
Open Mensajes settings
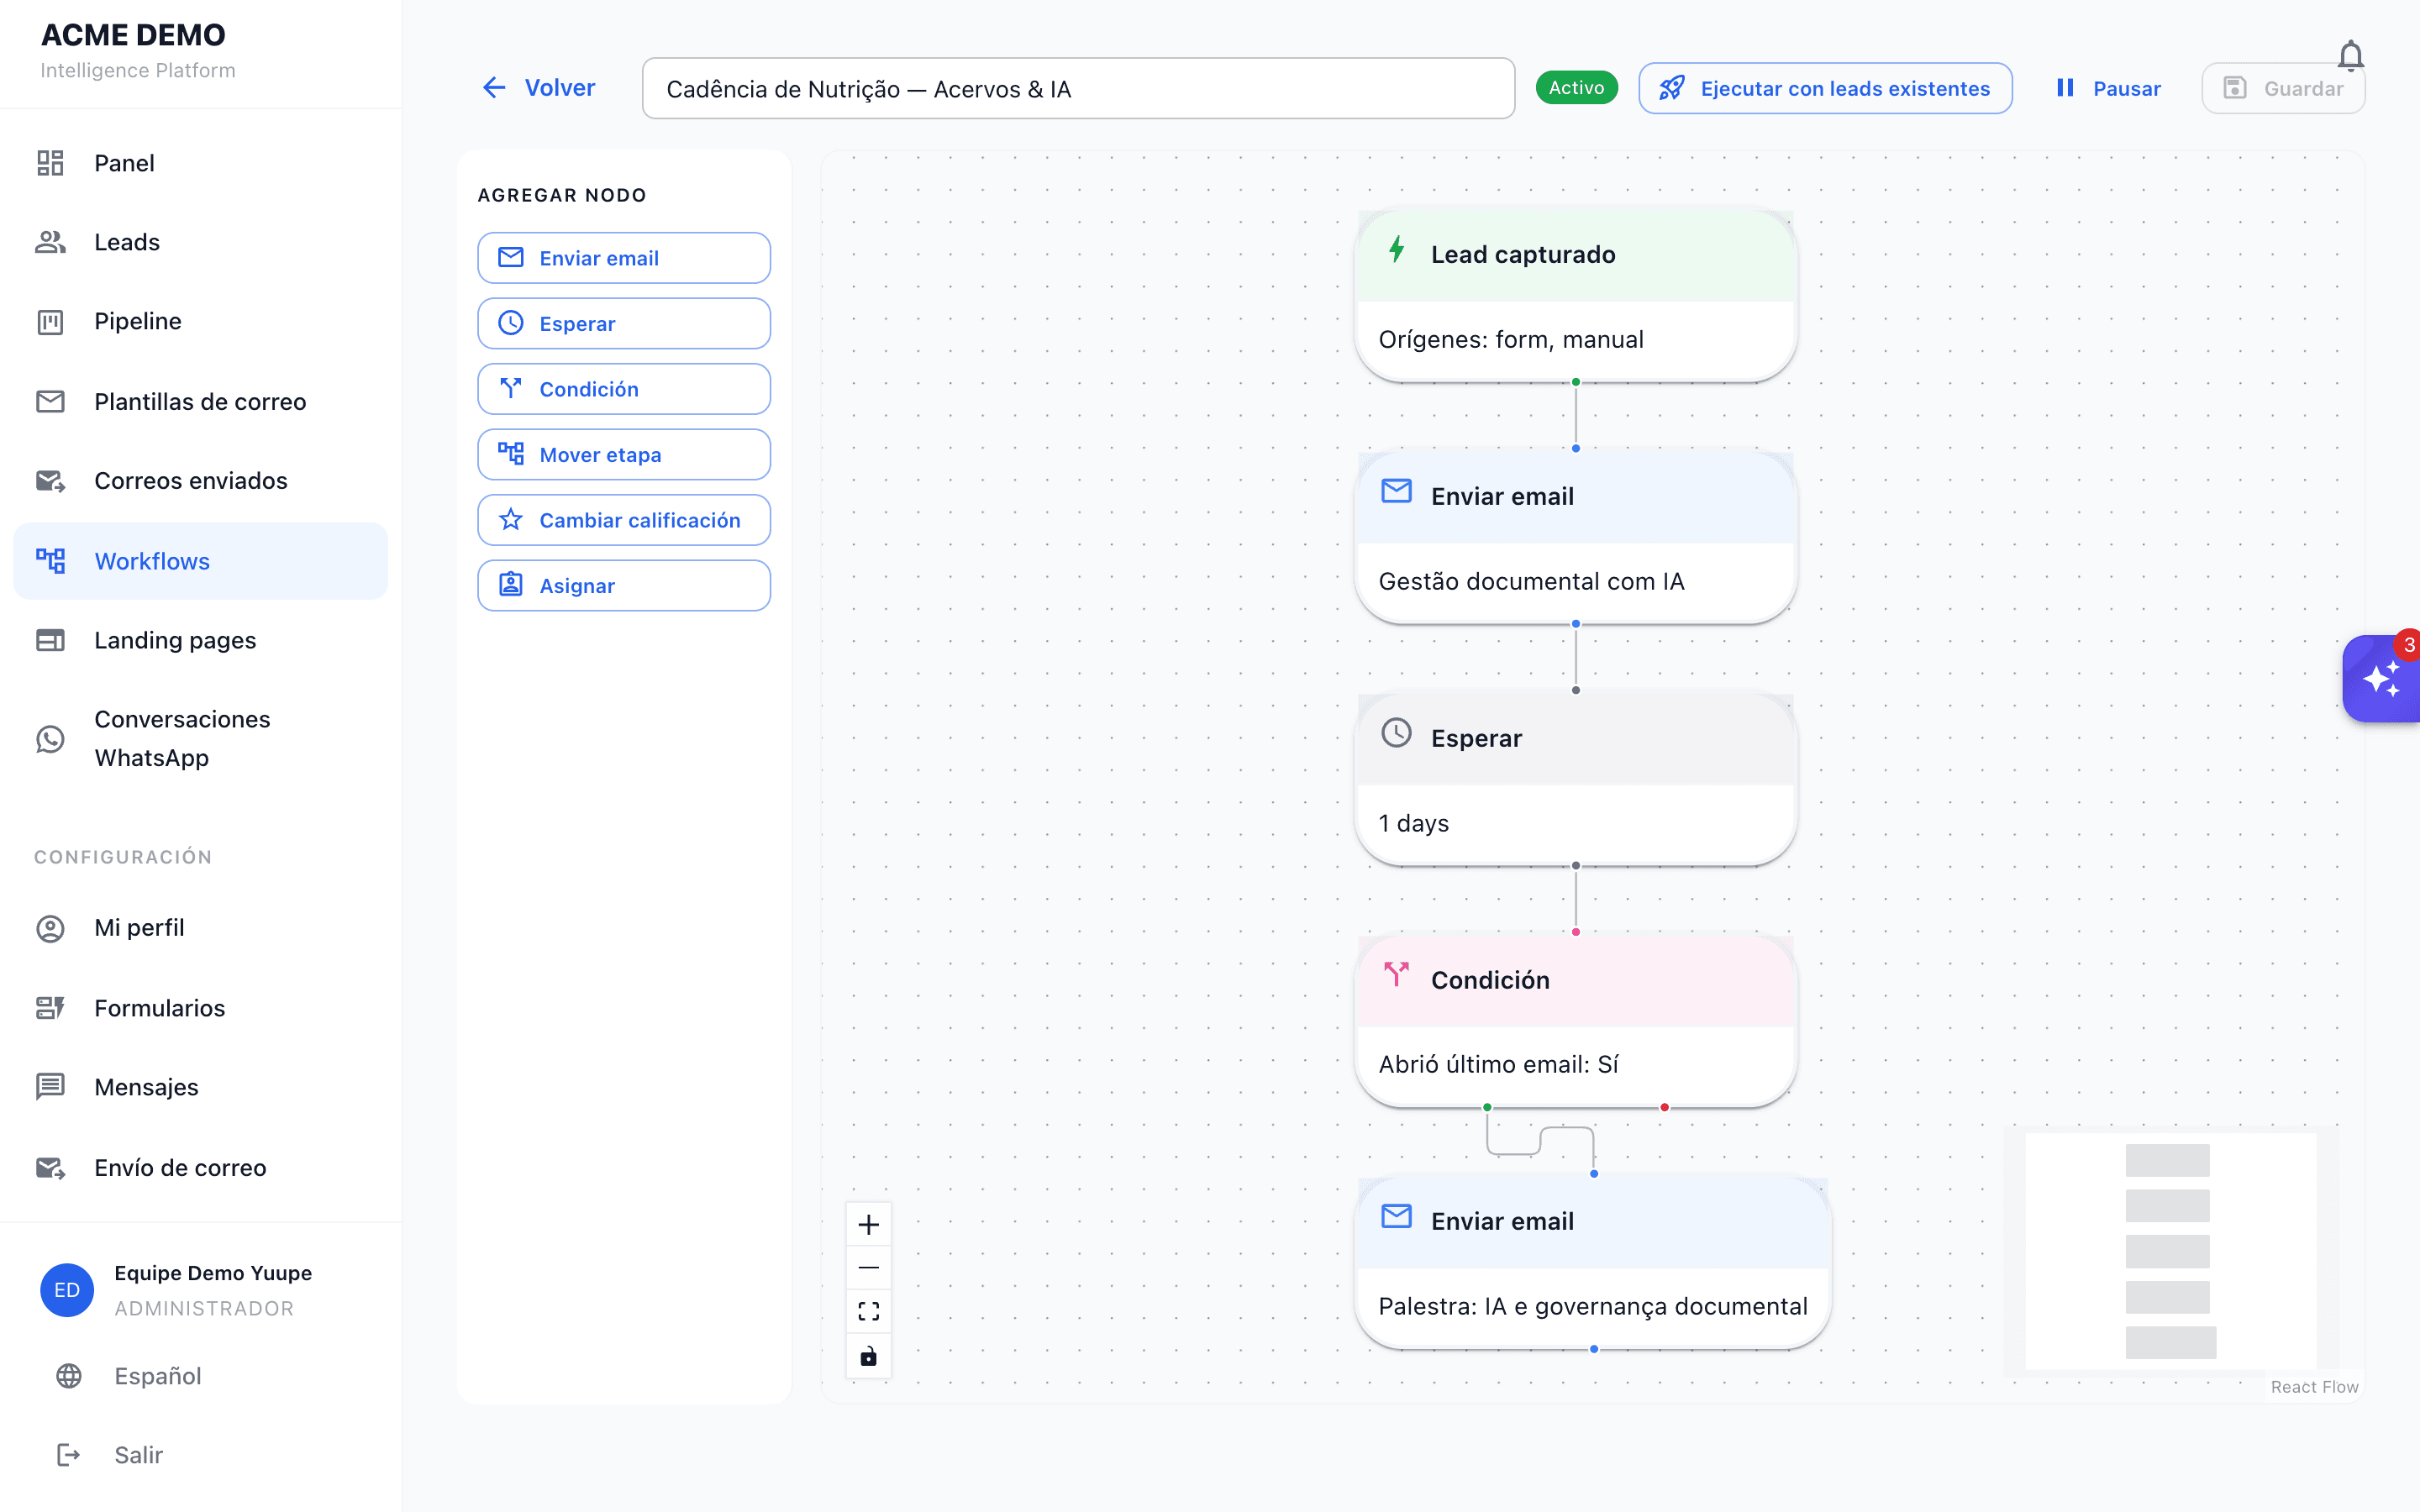click(200, 1087)
